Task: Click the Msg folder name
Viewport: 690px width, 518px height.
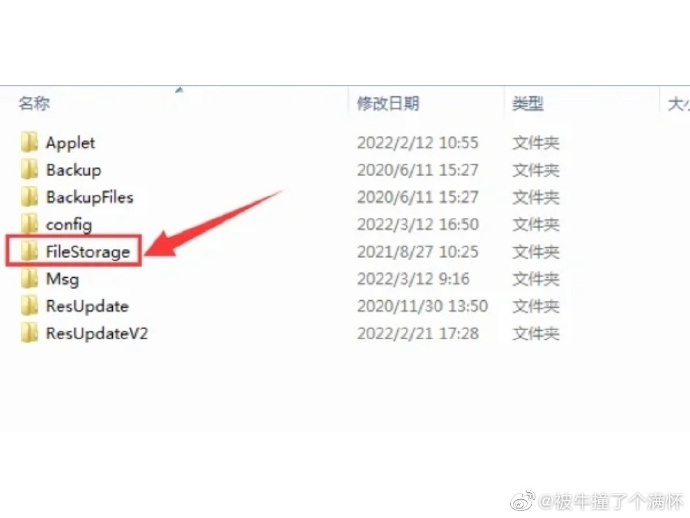Action: click(x=62, y=279)
